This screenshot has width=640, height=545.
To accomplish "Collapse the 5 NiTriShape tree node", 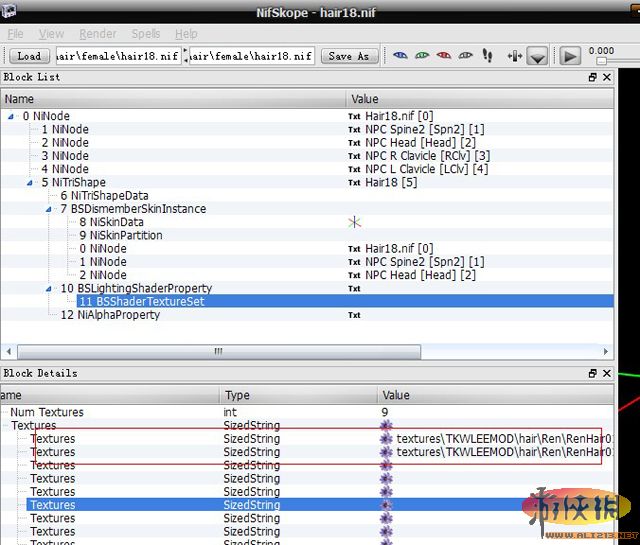I will click(x=31, y=183).
